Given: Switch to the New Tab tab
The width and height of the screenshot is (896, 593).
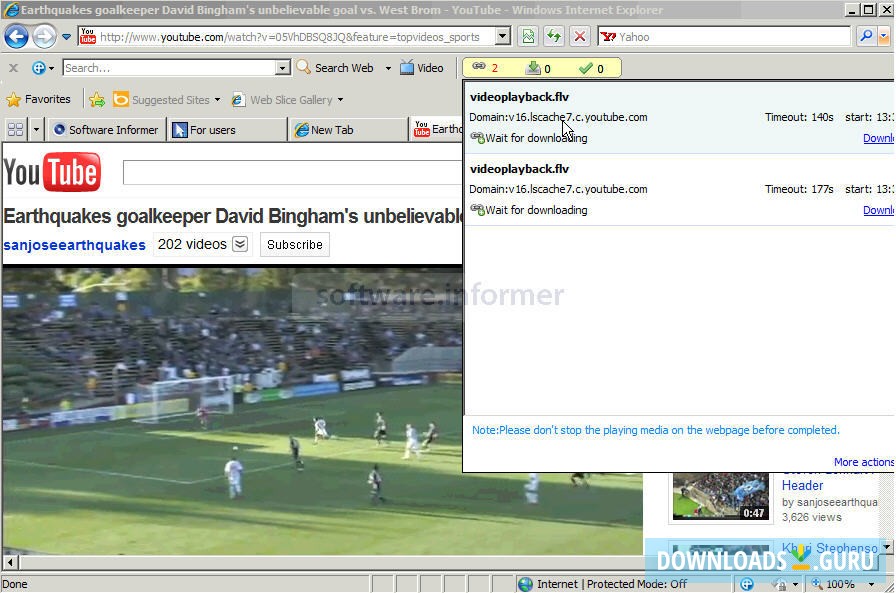Looking at the screenshot, I should tap(347, 130).
